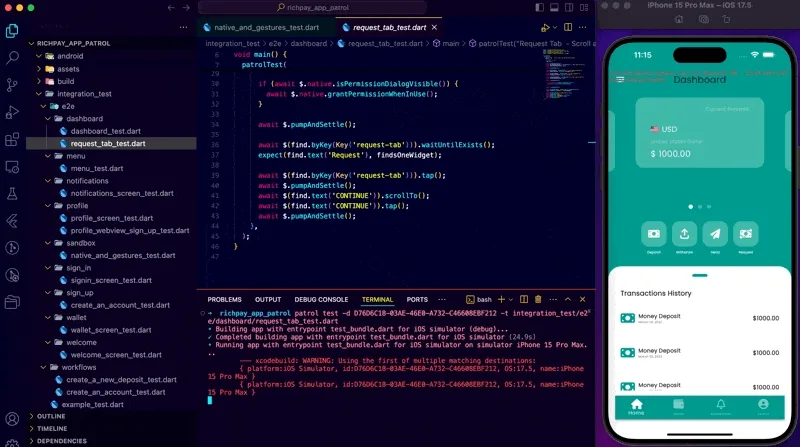Tap the Deposit icon in simulator

(654, 234)
